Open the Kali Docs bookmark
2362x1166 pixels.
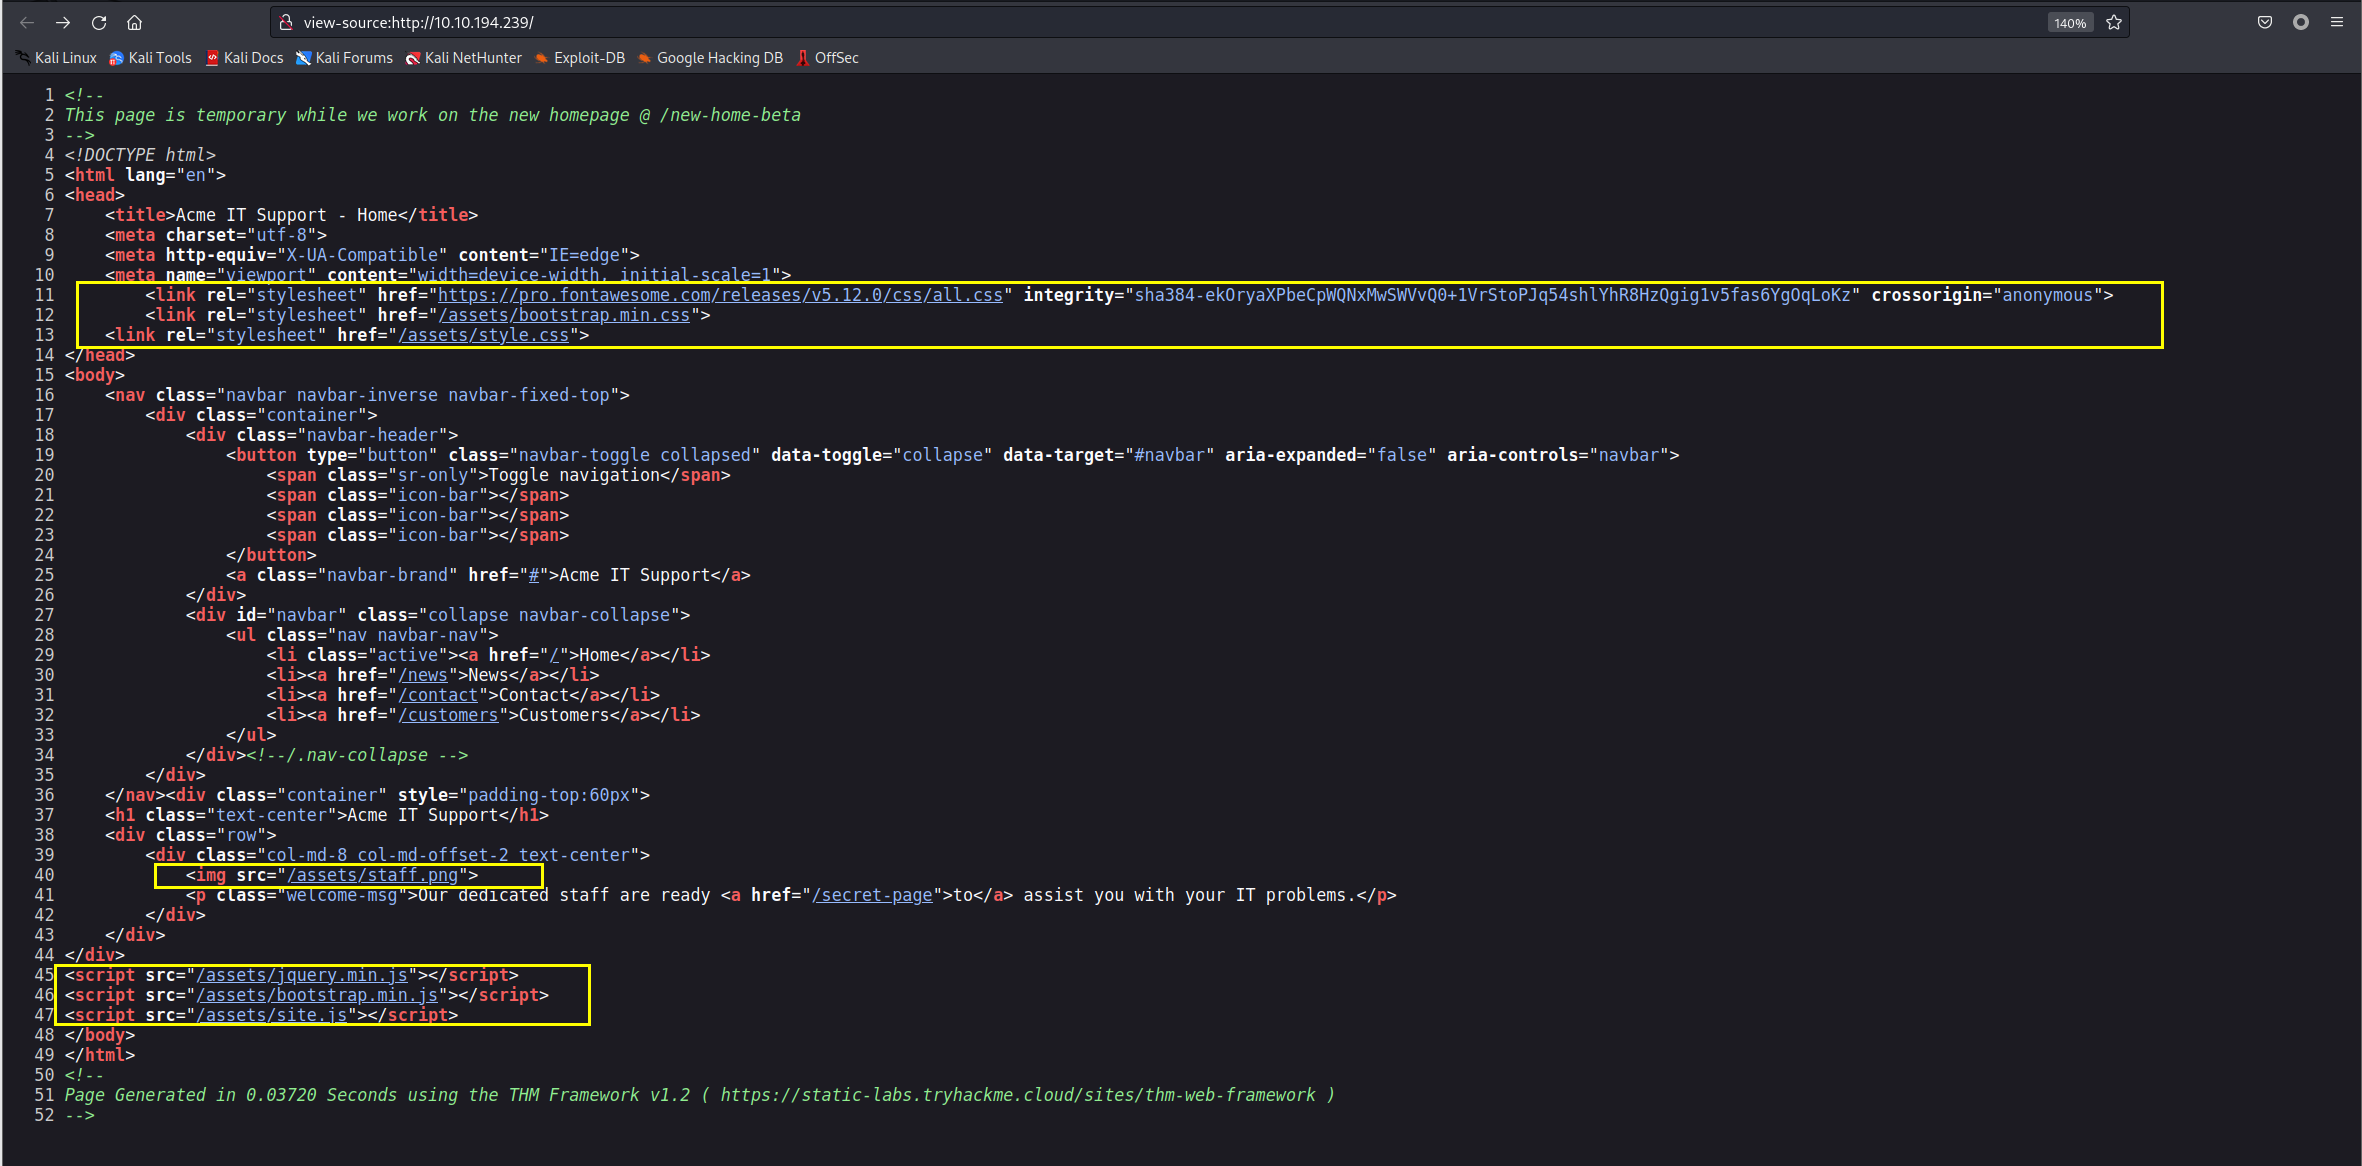[x=245, y=58]
